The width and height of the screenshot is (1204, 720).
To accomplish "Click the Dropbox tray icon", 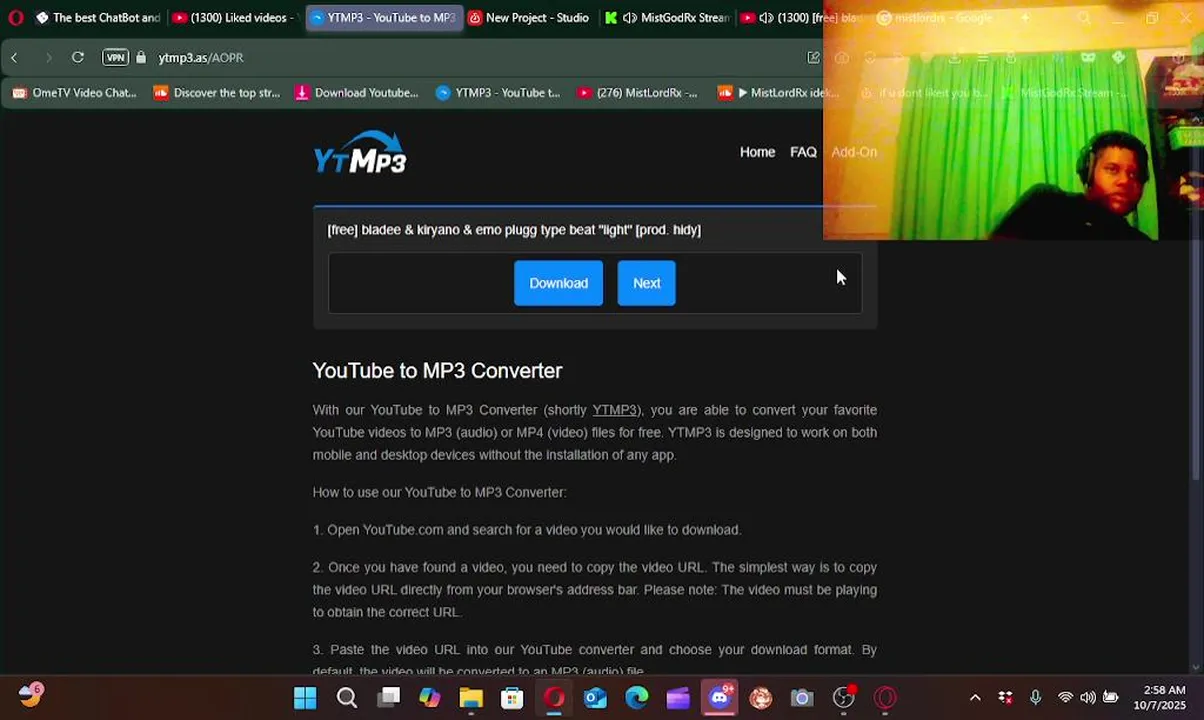I will (x=1005, y=698).
